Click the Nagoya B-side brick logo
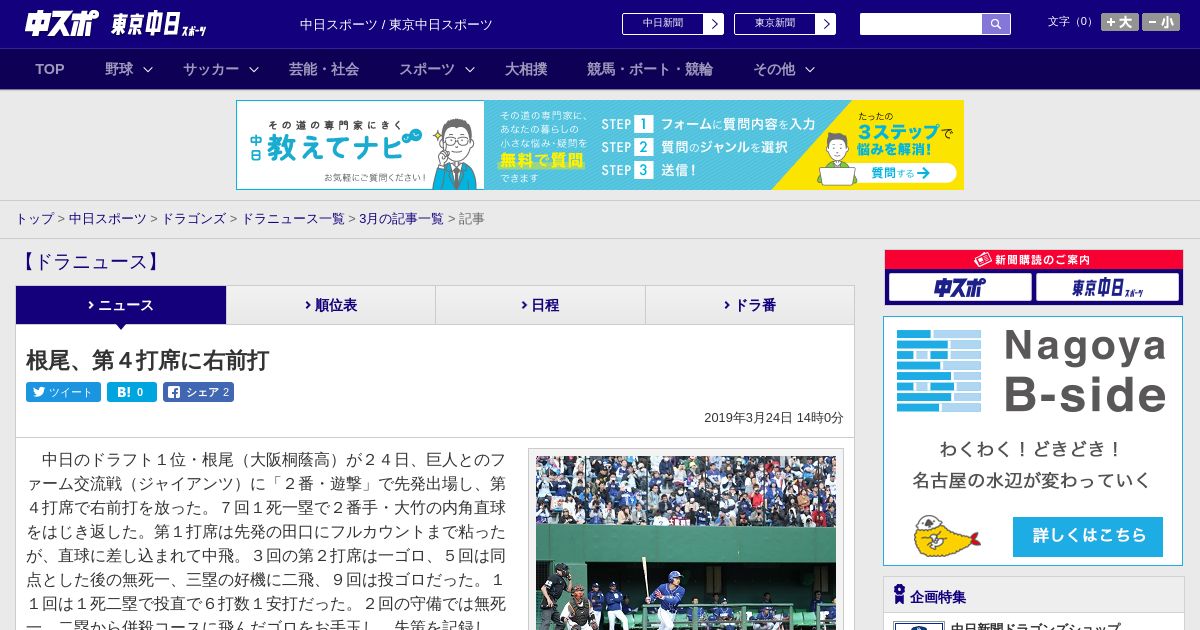 [939, 371]
